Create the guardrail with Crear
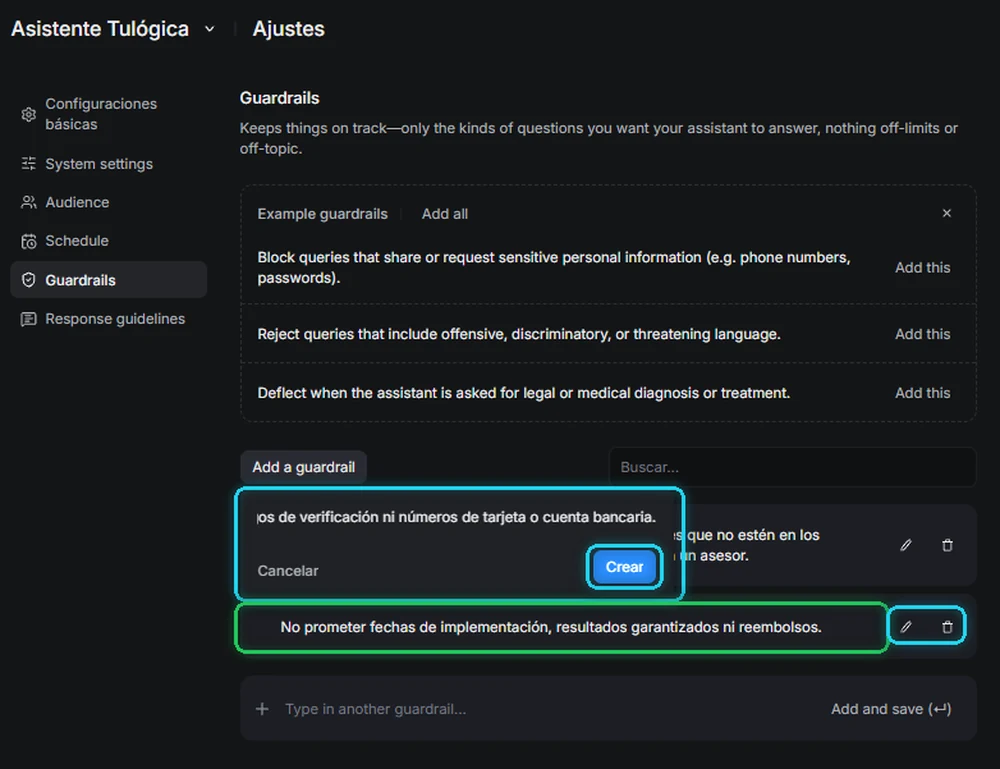The height and width of the screenshot is (769, 1000). (x=624, y=567)
